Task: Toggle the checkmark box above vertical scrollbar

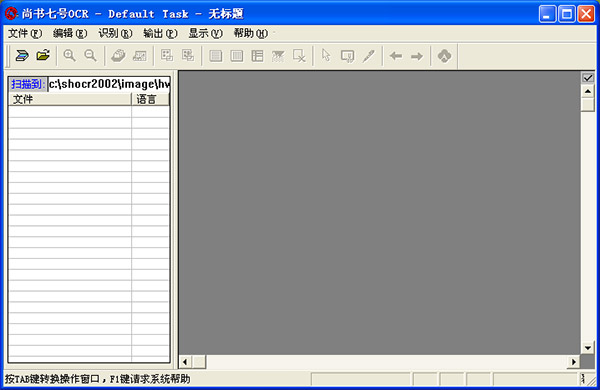Action: (x=588, y=78)
